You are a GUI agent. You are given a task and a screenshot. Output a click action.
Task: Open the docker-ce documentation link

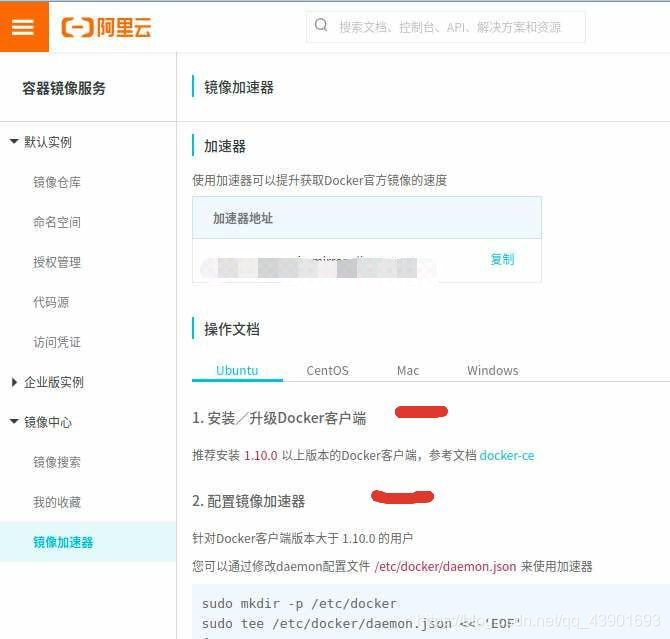507,456
